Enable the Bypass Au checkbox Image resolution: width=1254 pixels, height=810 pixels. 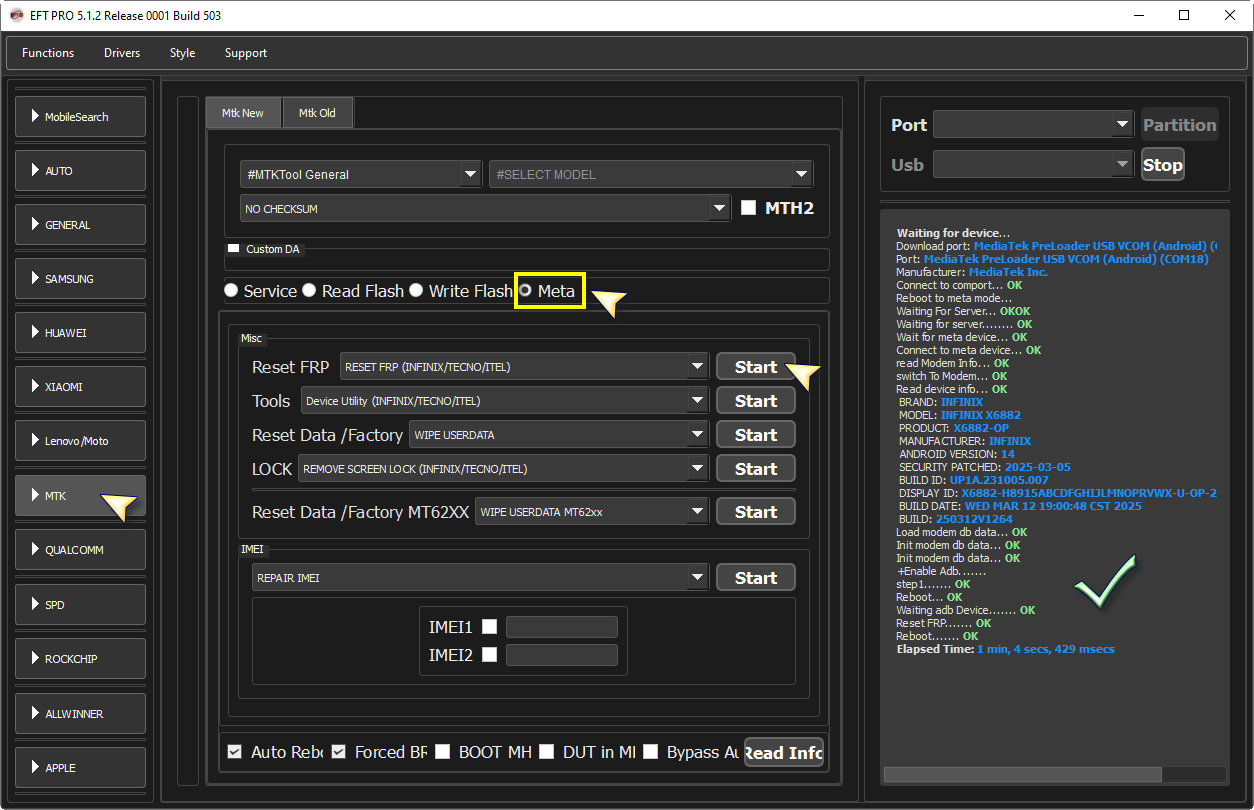[x=651, y=752]
